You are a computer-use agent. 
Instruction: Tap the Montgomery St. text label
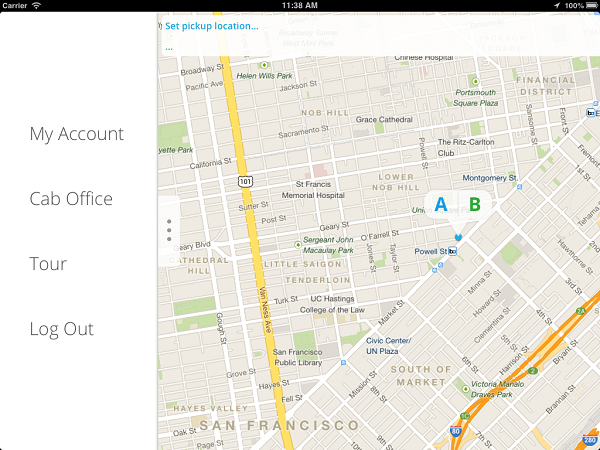[490, 178]
